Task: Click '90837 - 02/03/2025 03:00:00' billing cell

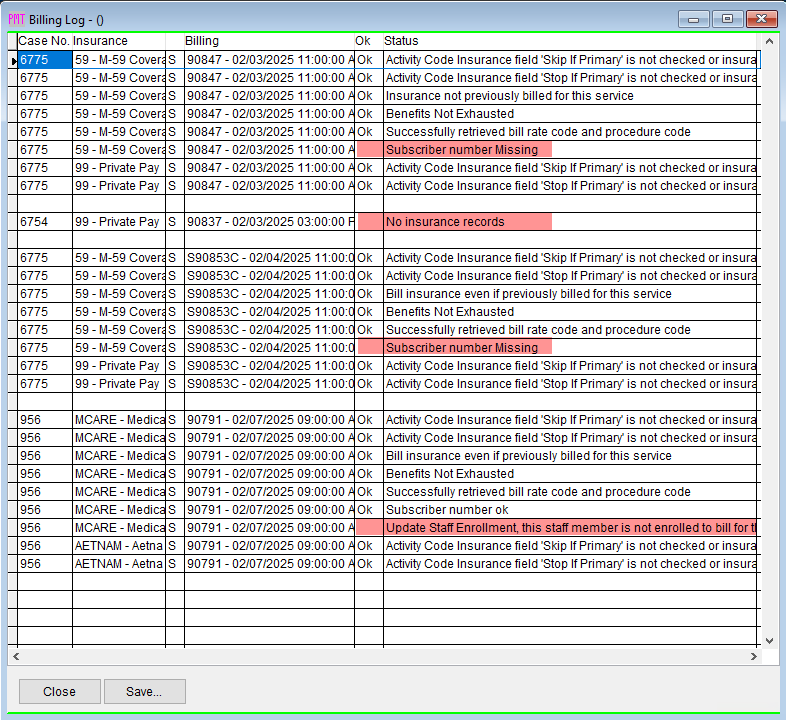Action: tap(269, 222)
